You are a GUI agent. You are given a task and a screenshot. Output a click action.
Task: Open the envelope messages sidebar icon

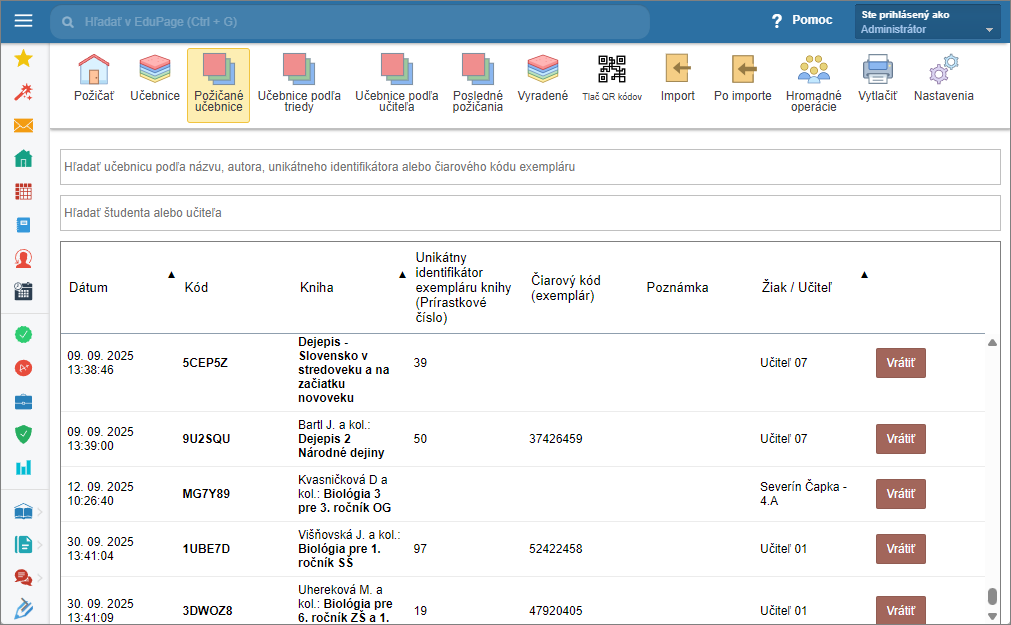(x=24, y=126)
